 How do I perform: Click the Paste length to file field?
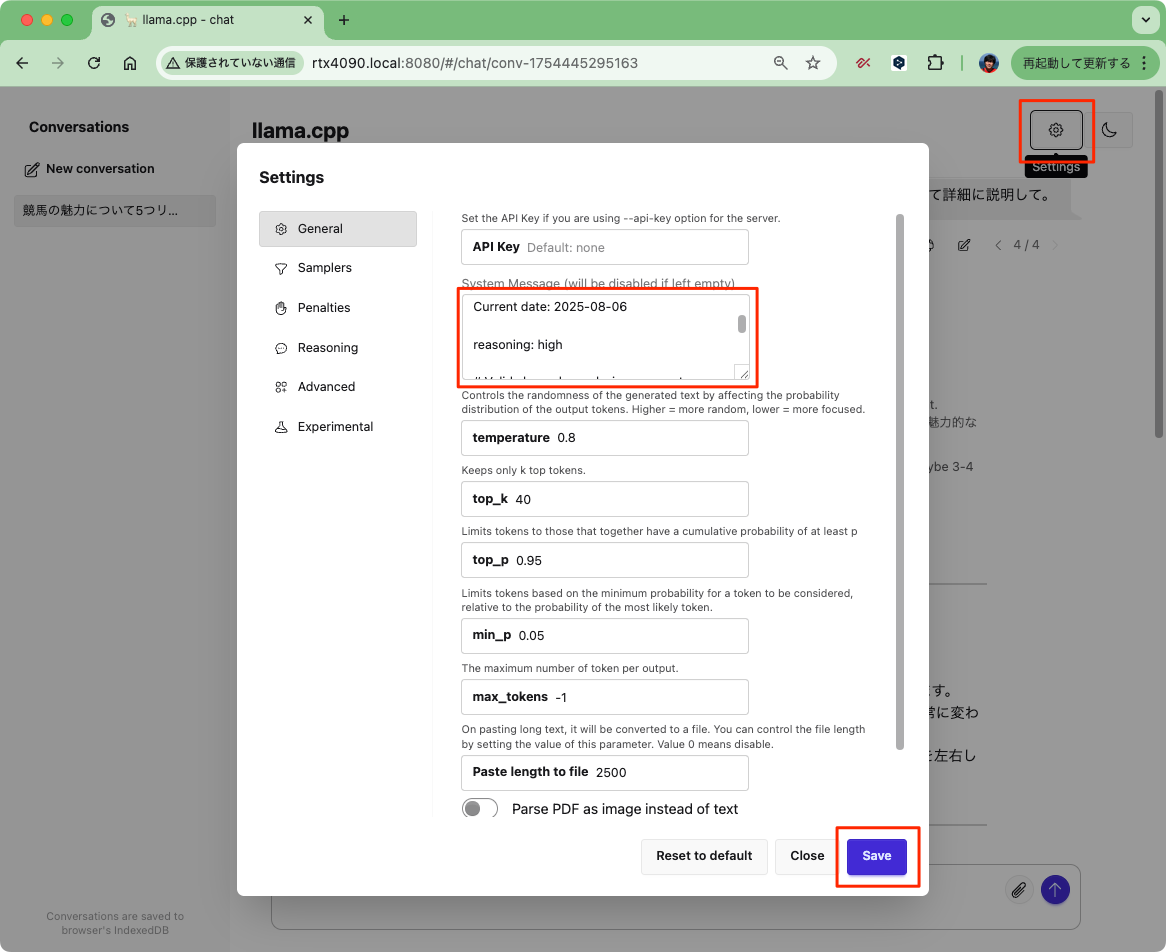[x=605, y=773]
